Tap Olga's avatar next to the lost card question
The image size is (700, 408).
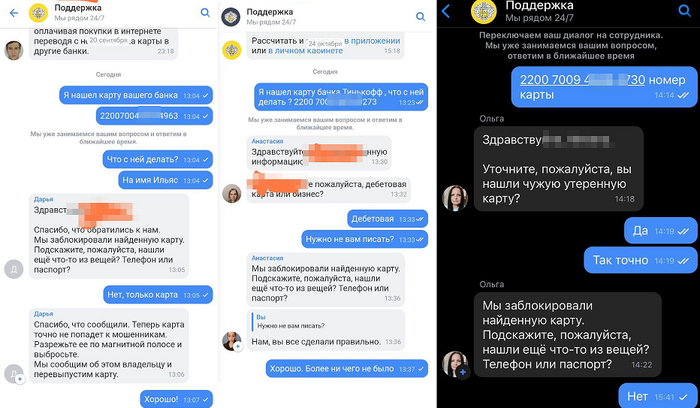coord(455,198)
